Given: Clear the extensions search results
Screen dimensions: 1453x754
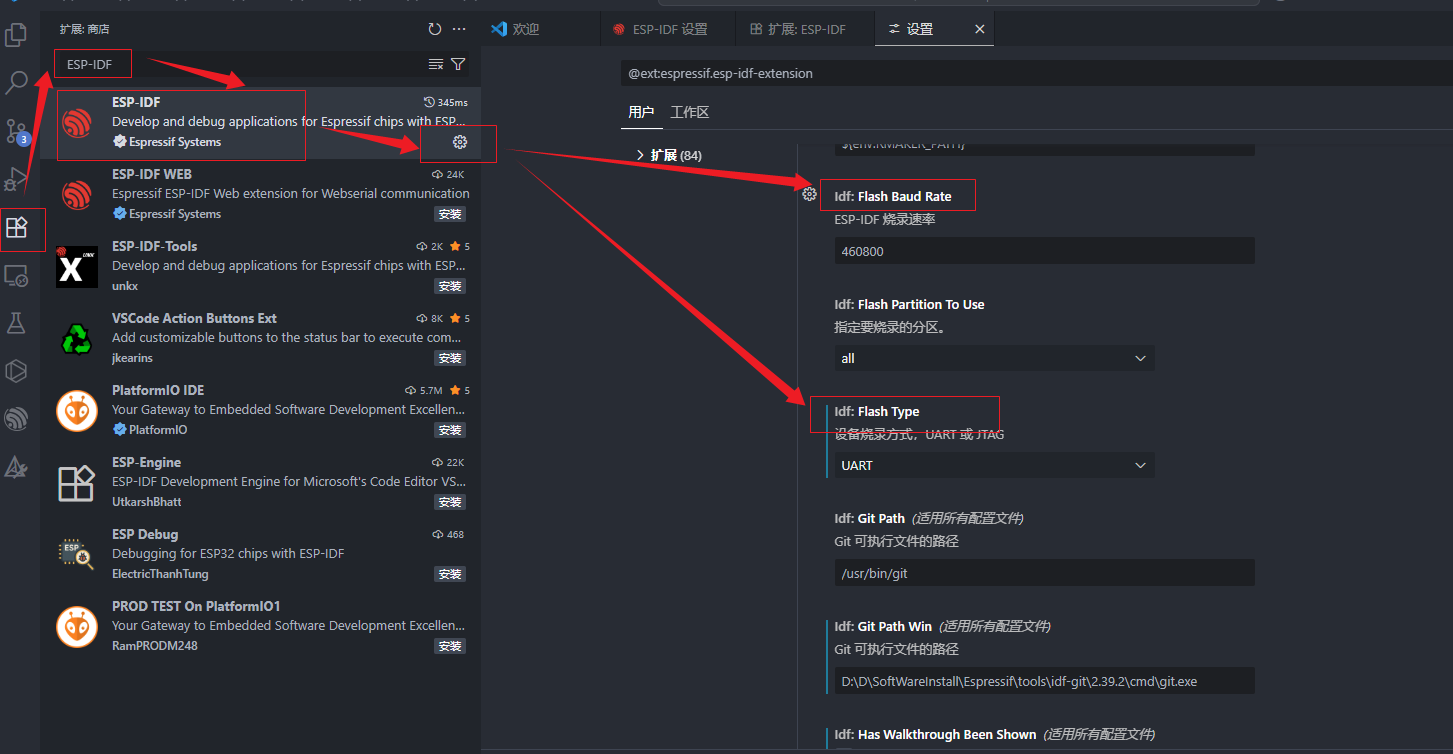Looking at the screenshot, I should coord(436,64).
